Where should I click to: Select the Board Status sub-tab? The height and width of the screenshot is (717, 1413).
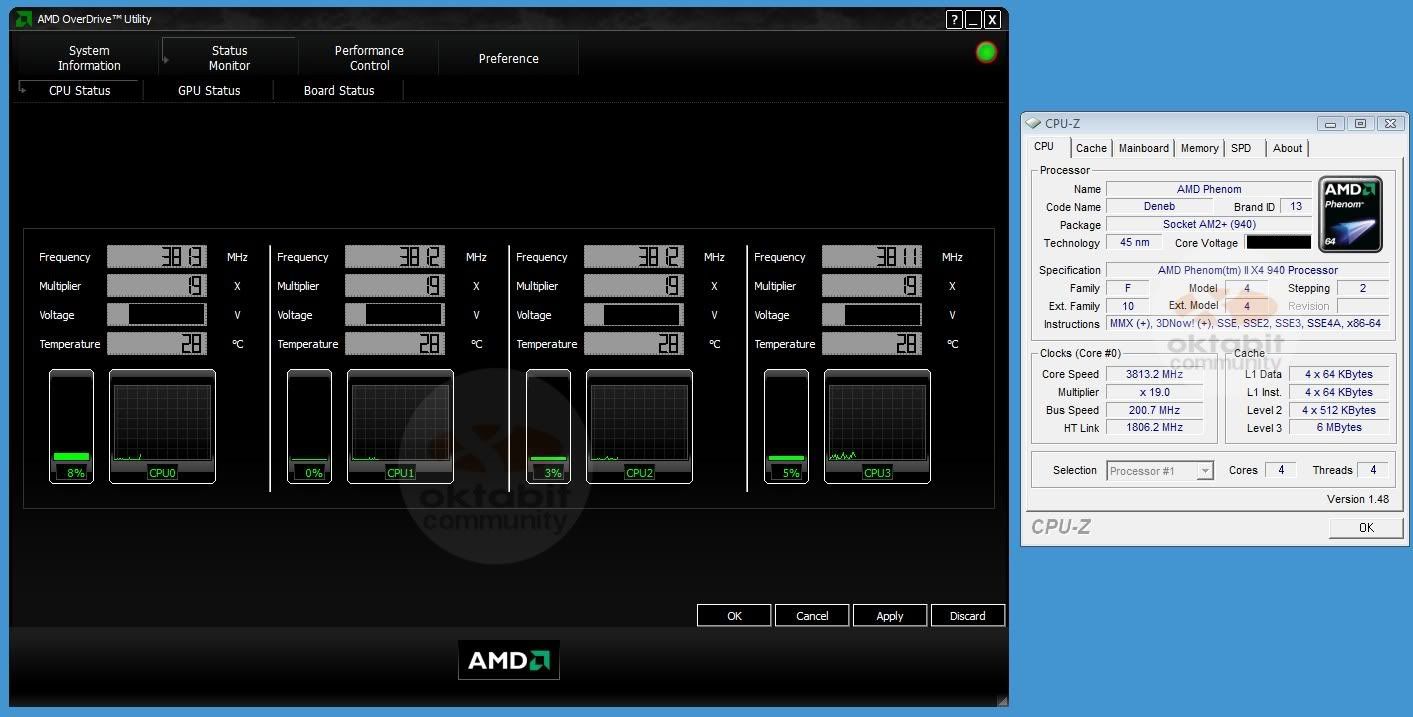(x=339, y=90)
